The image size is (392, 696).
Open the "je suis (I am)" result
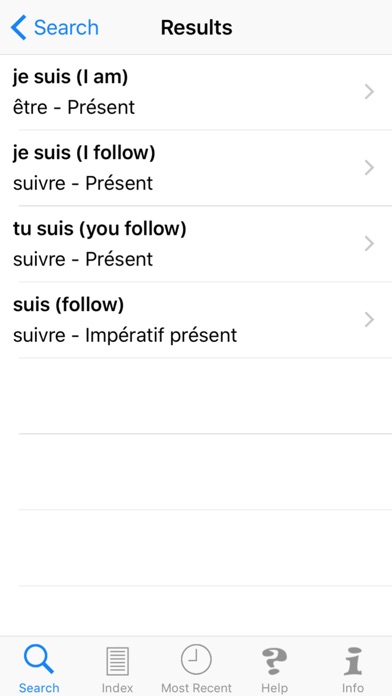(x=196, y=92)
